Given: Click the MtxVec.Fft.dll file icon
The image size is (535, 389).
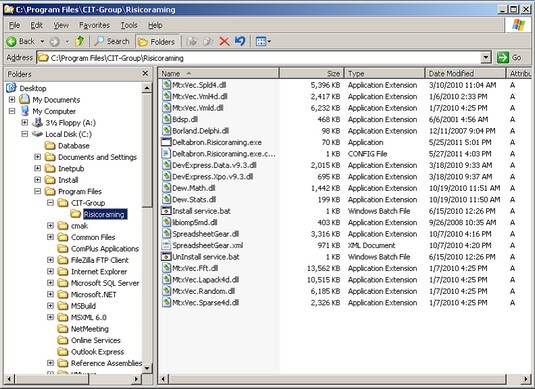Looking at the screenshot, I should click(166, 268).
